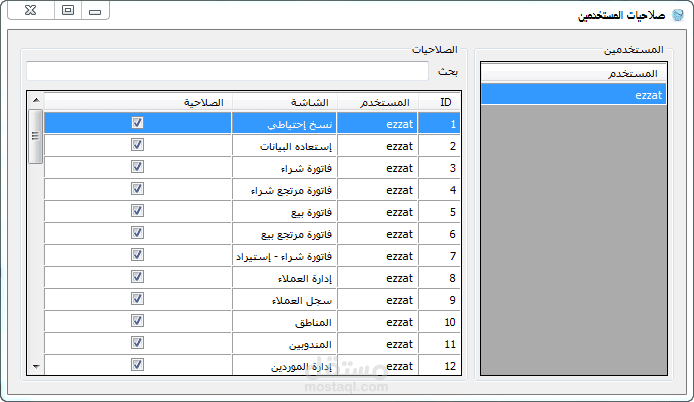This screenshot has height=402, width=694.
Task: Click ID cell with value 2
Action: (440, 145)
